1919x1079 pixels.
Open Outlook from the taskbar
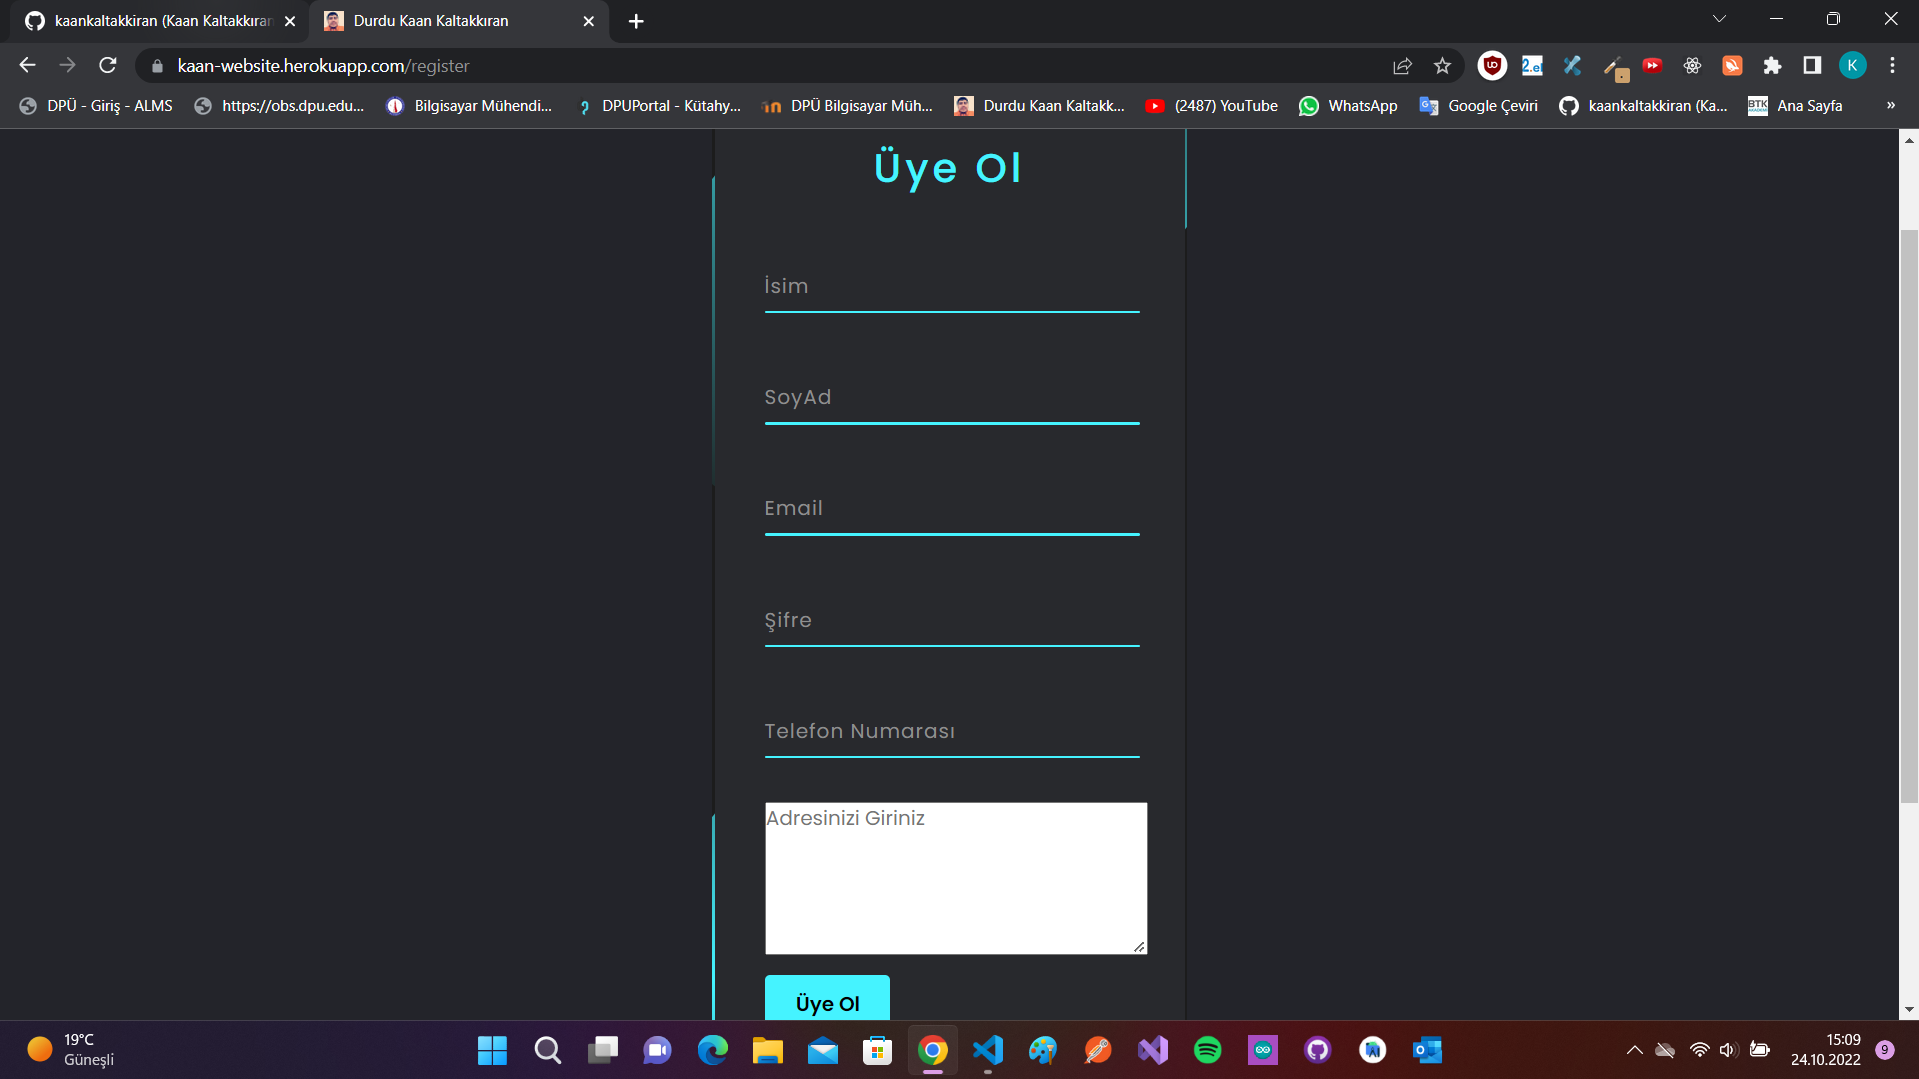click(x=1427, y=1050)
